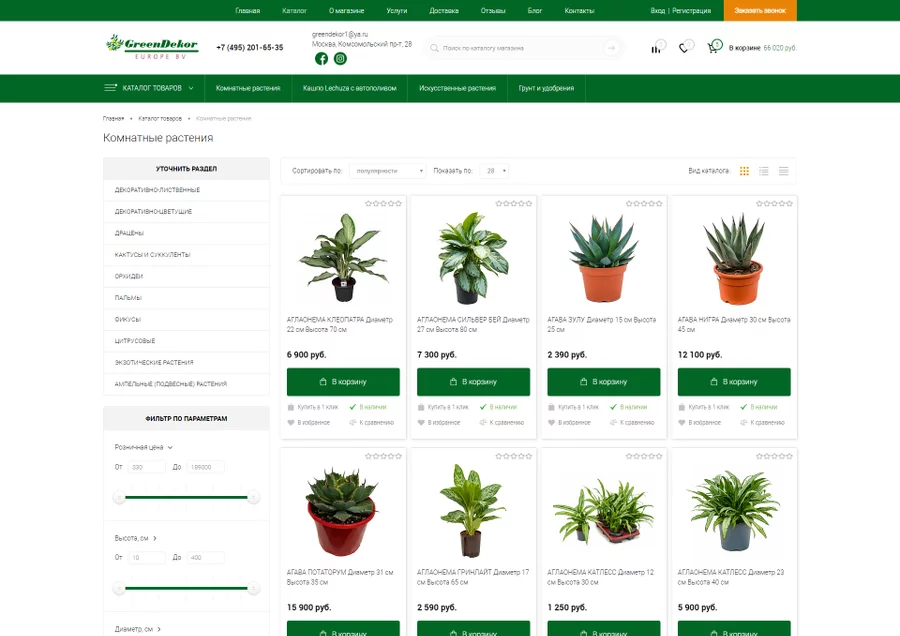
Task: Open the Facebook page icon
Action: (321, 59)
